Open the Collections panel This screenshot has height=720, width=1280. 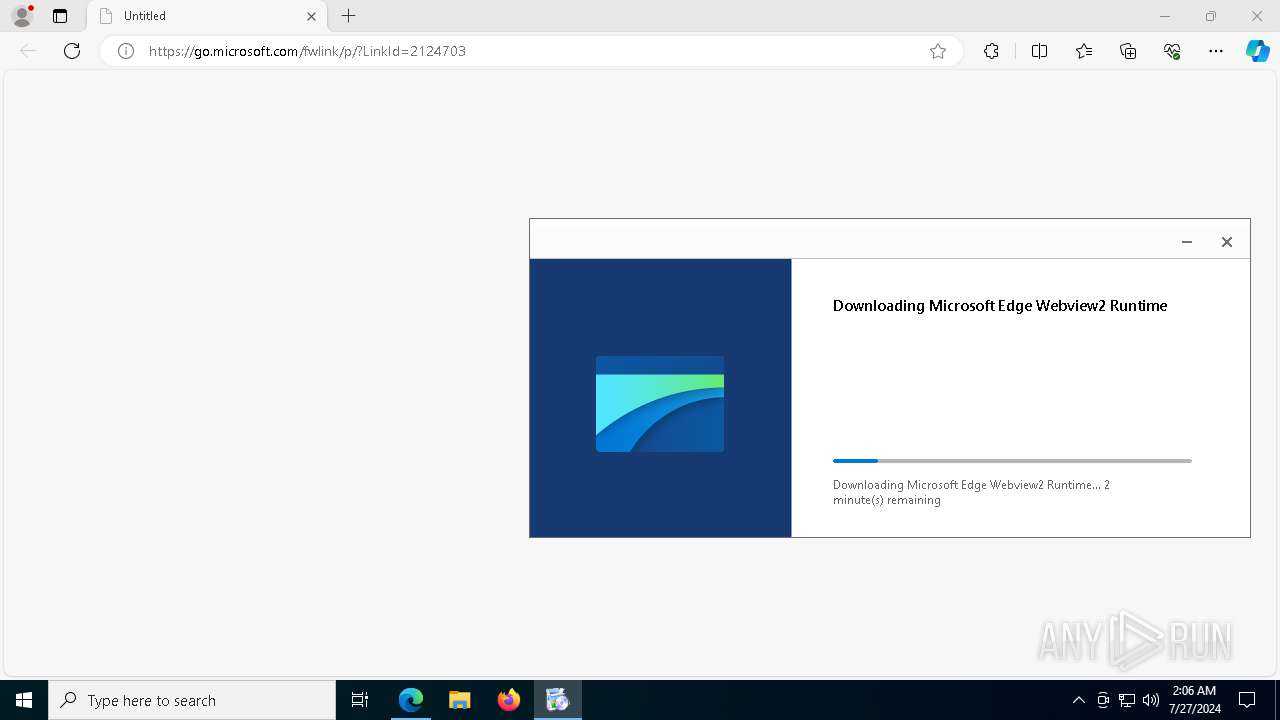[x=1128, y=51]
